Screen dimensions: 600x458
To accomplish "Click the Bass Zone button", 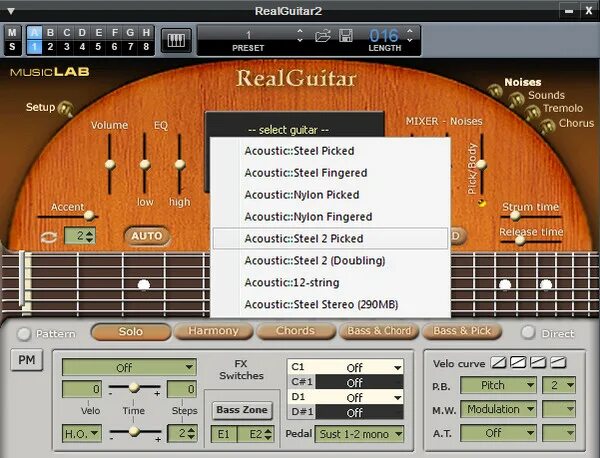I will [x=242, y=410].
